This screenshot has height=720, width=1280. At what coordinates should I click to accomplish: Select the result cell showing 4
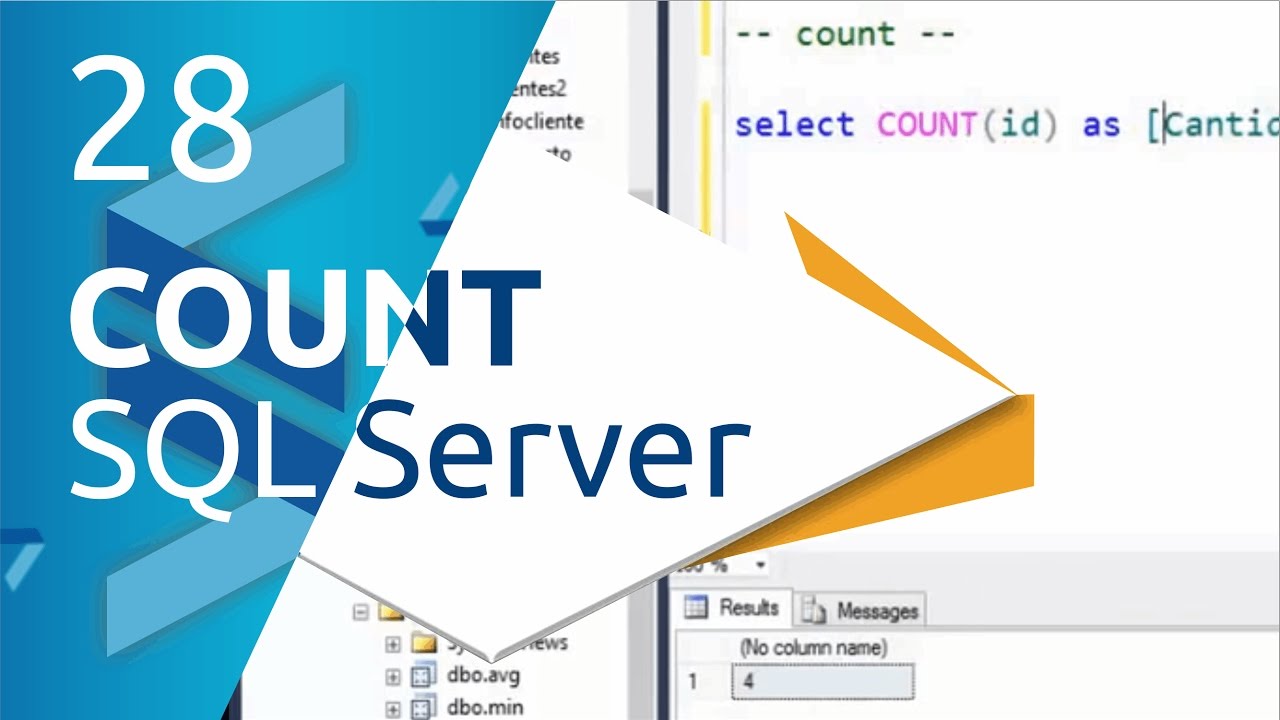[x=822, y=683]
